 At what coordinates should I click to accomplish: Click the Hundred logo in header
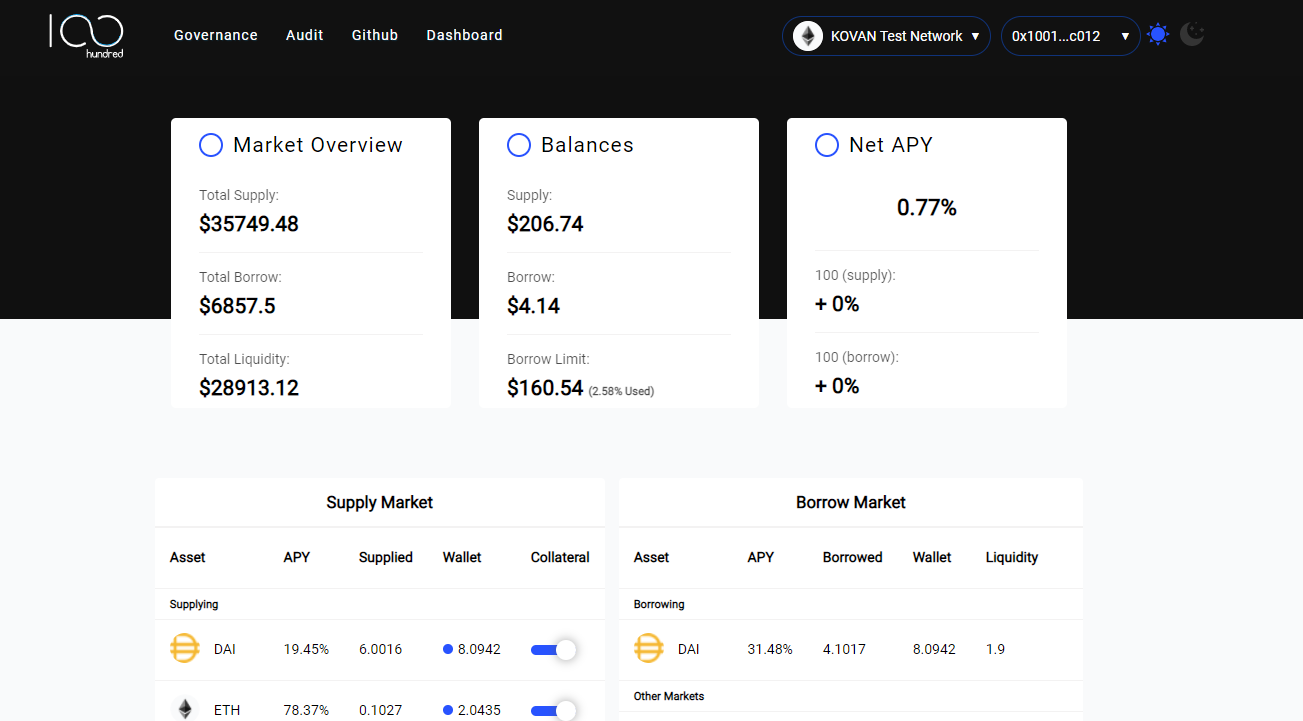click(87, 34)
